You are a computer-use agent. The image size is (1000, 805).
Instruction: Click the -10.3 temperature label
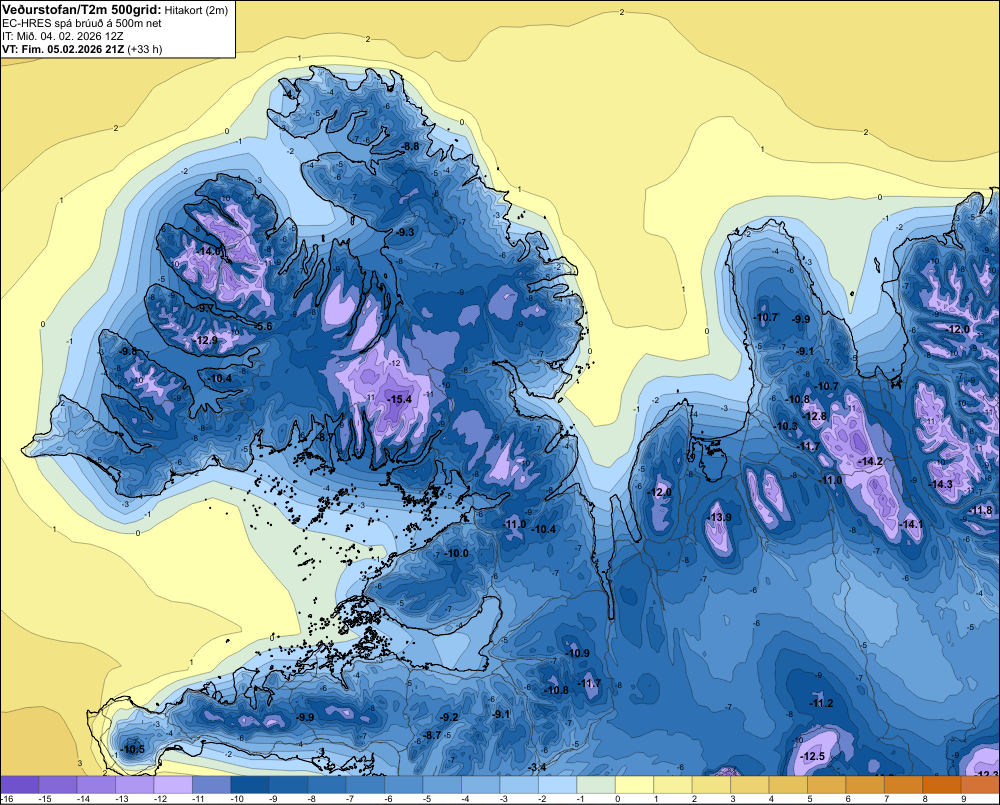786,426
